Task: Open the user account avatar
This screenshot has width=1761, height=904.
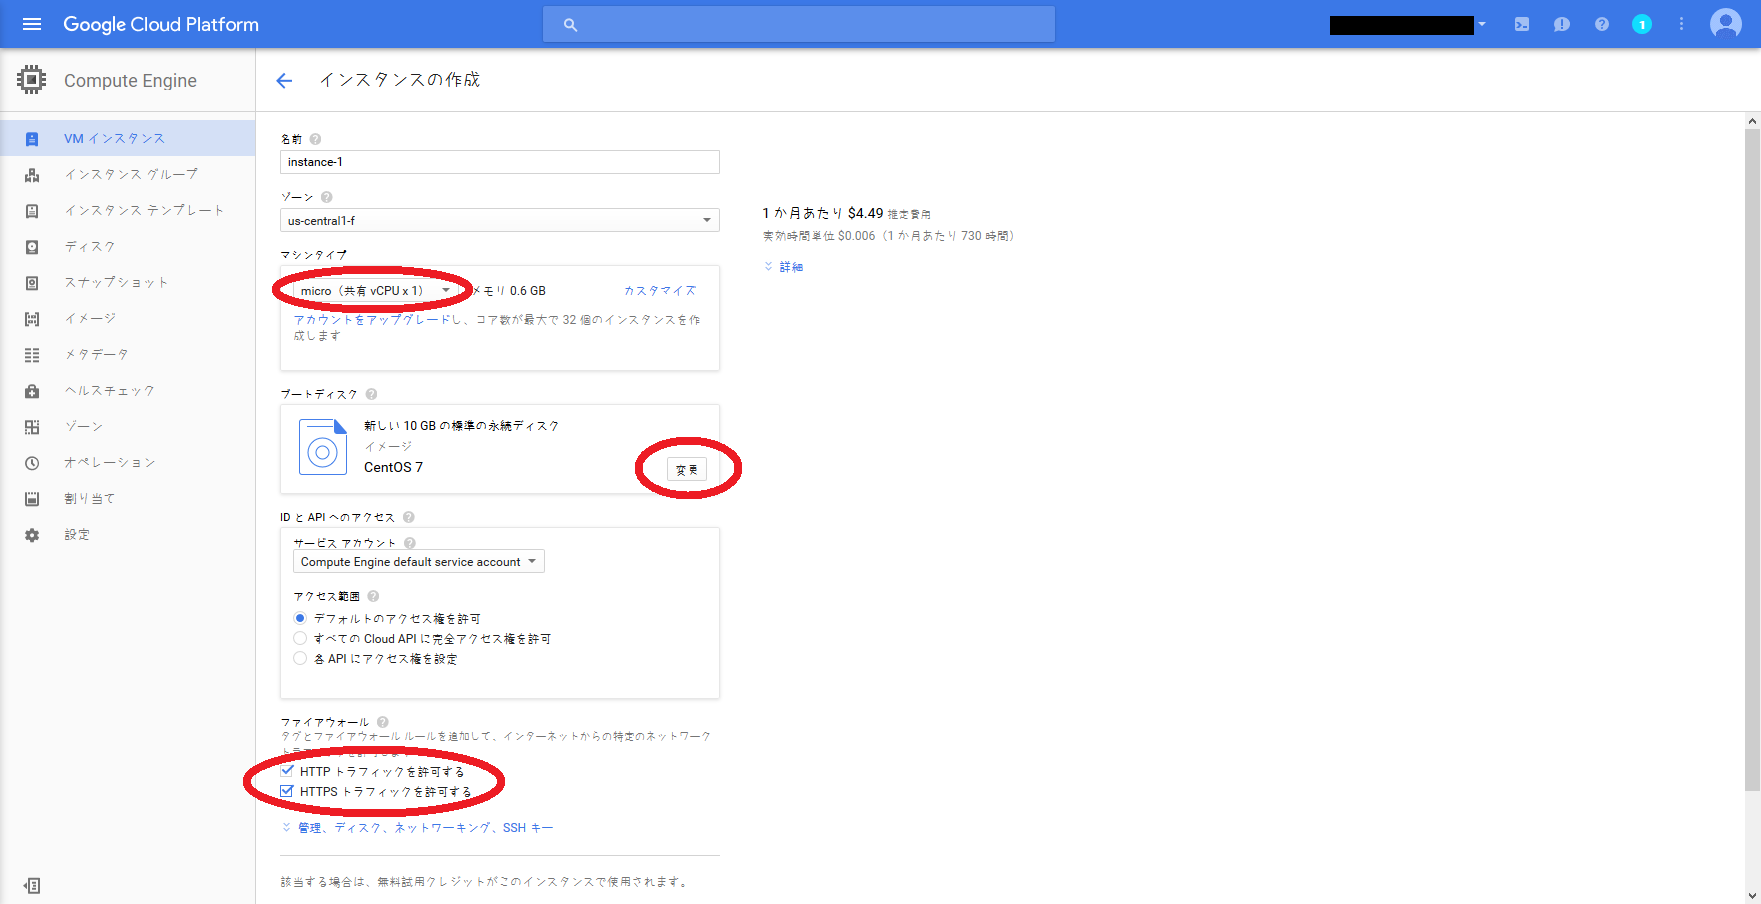Action: pyautogui.click(x=1726, y=24)
